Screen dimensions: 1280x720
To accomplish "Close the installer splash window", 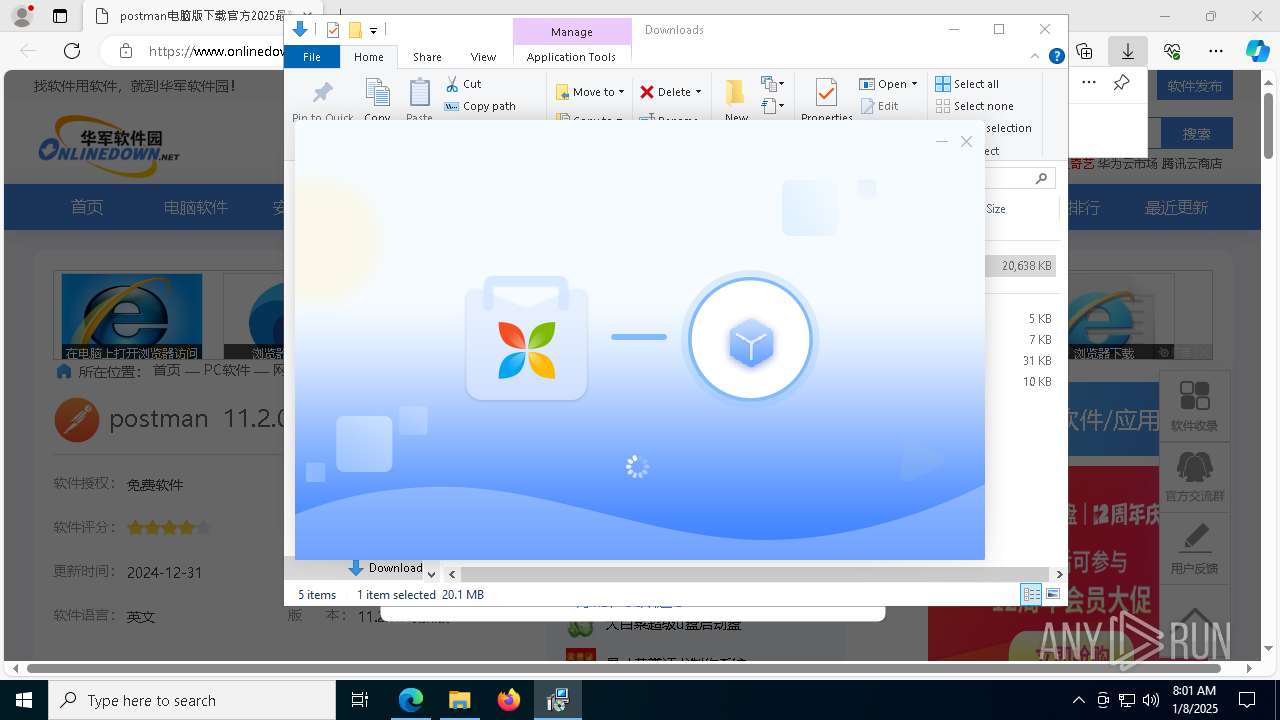I will [x=966, y=142].
